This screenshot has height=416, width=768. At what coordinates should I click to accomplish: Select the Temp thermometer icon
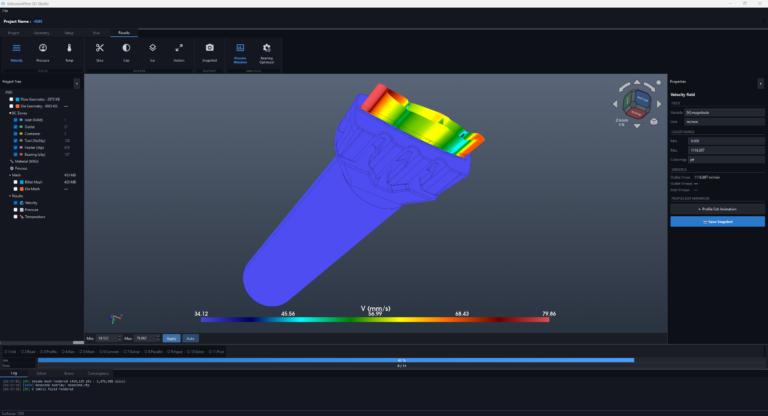click(69, 48)
